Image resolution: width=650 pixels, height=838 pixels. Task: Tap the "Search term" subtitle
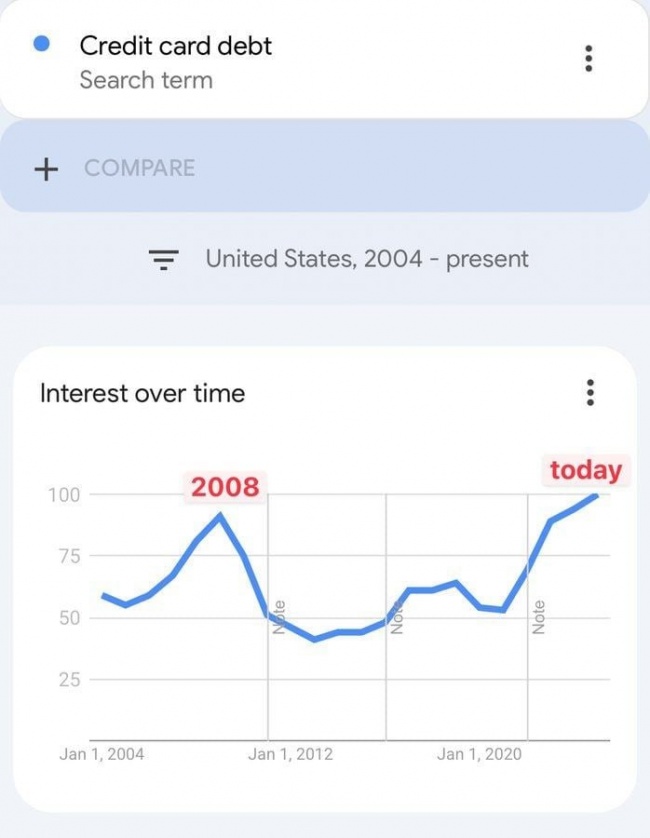146,80
